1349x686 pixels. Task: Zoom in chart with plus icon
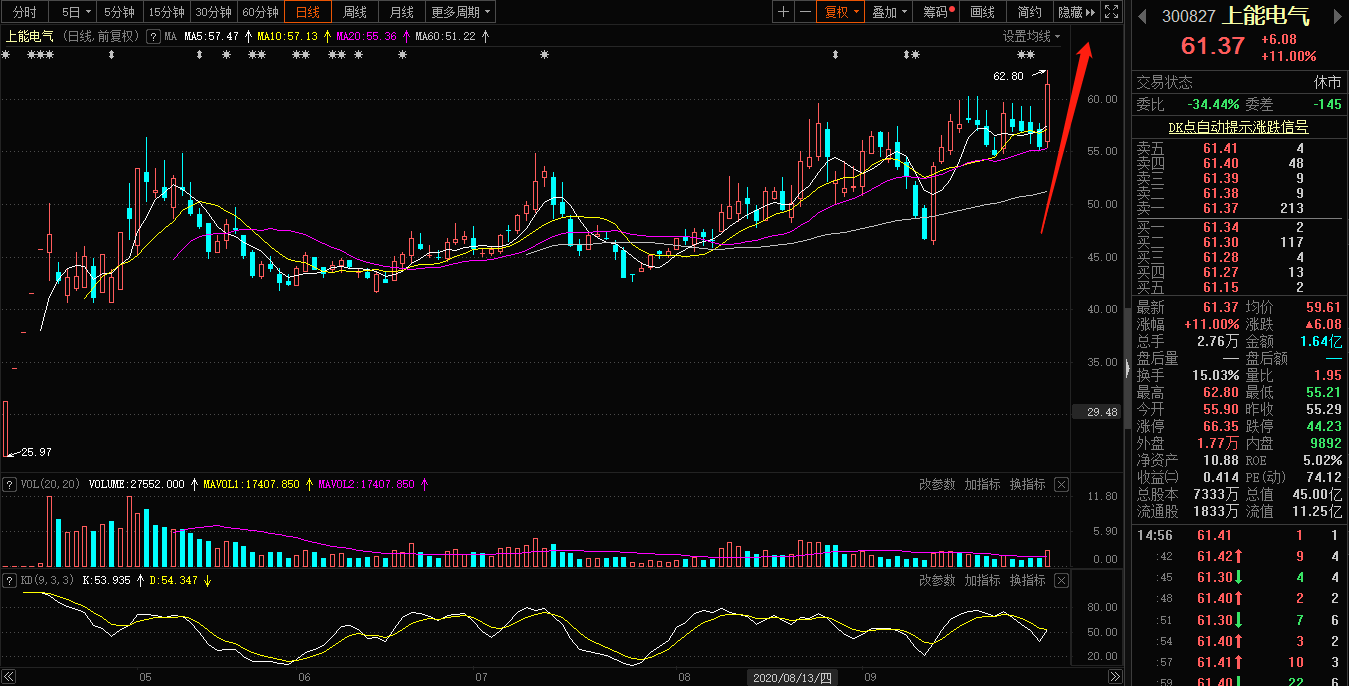pyautogui.click(x=783, y=12)
